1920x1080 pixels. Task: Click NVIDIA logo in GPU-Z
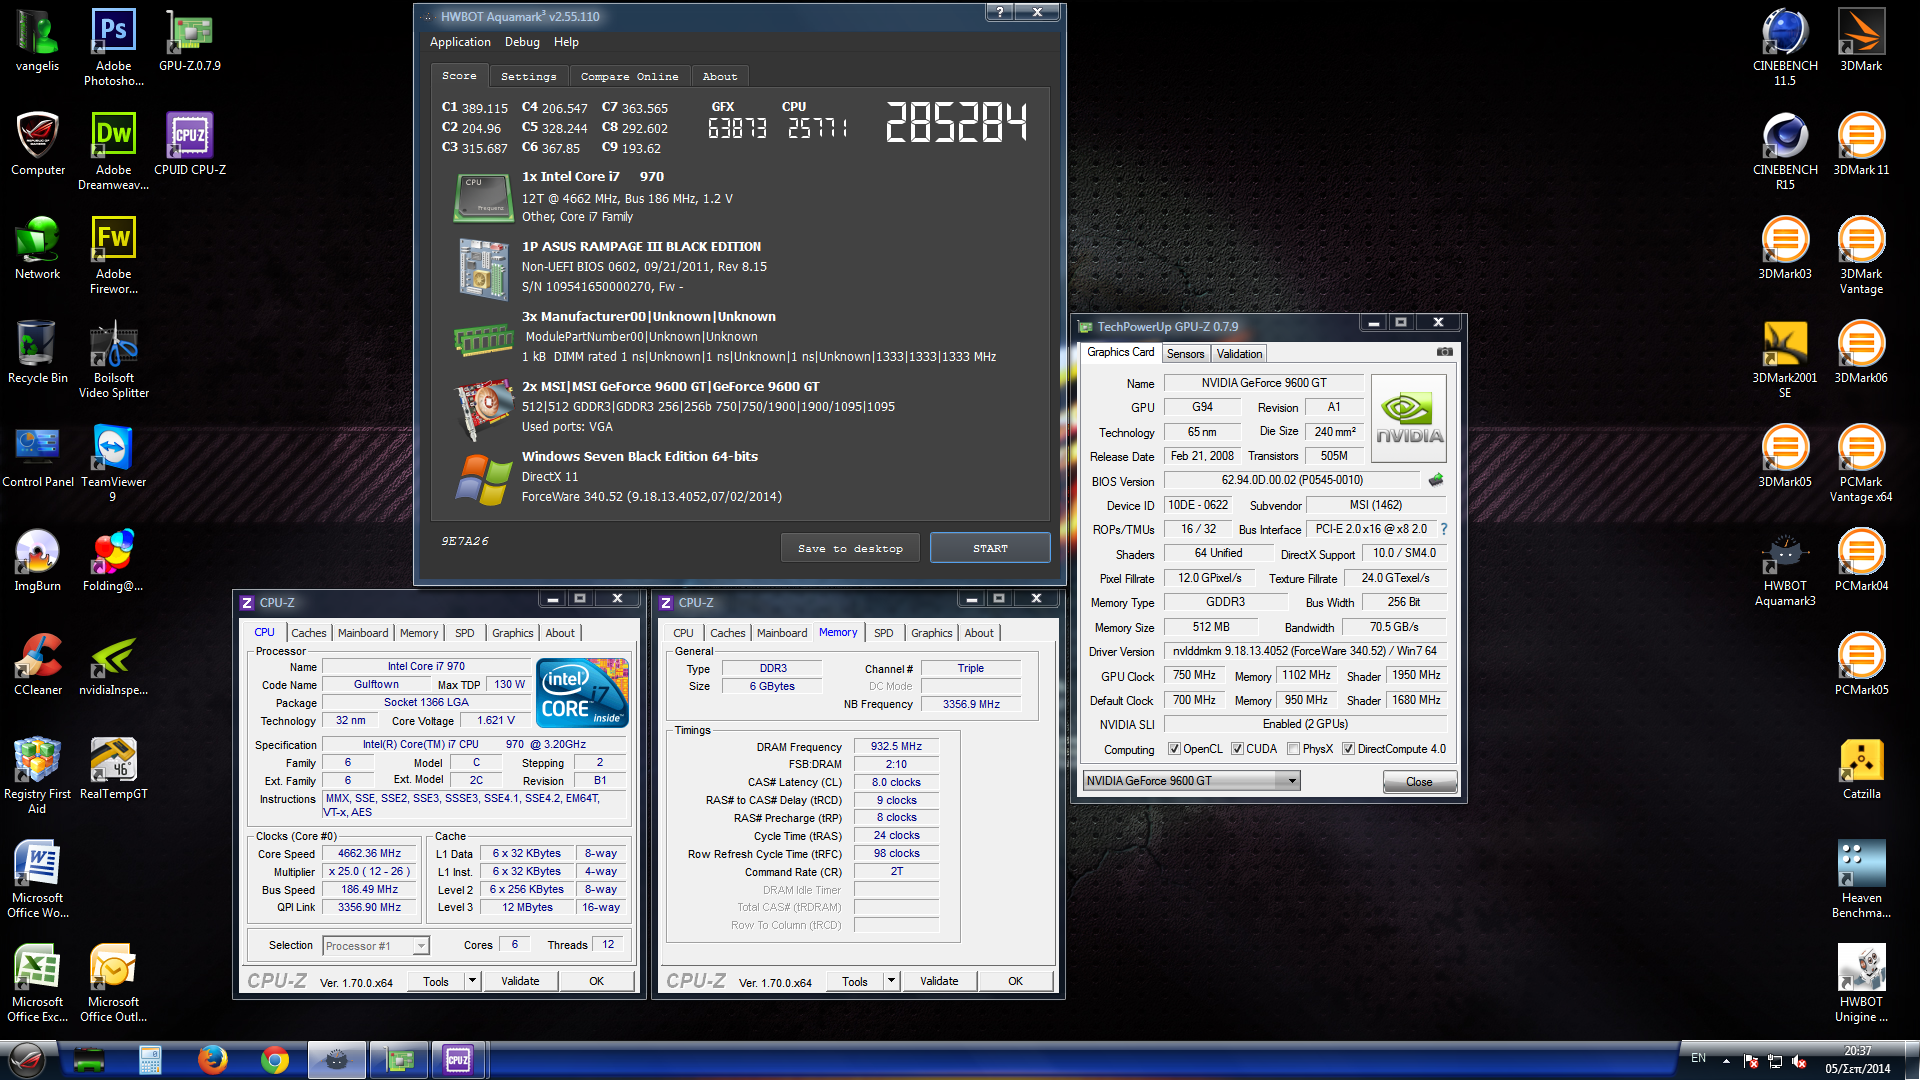click(x=1409, y=419)
